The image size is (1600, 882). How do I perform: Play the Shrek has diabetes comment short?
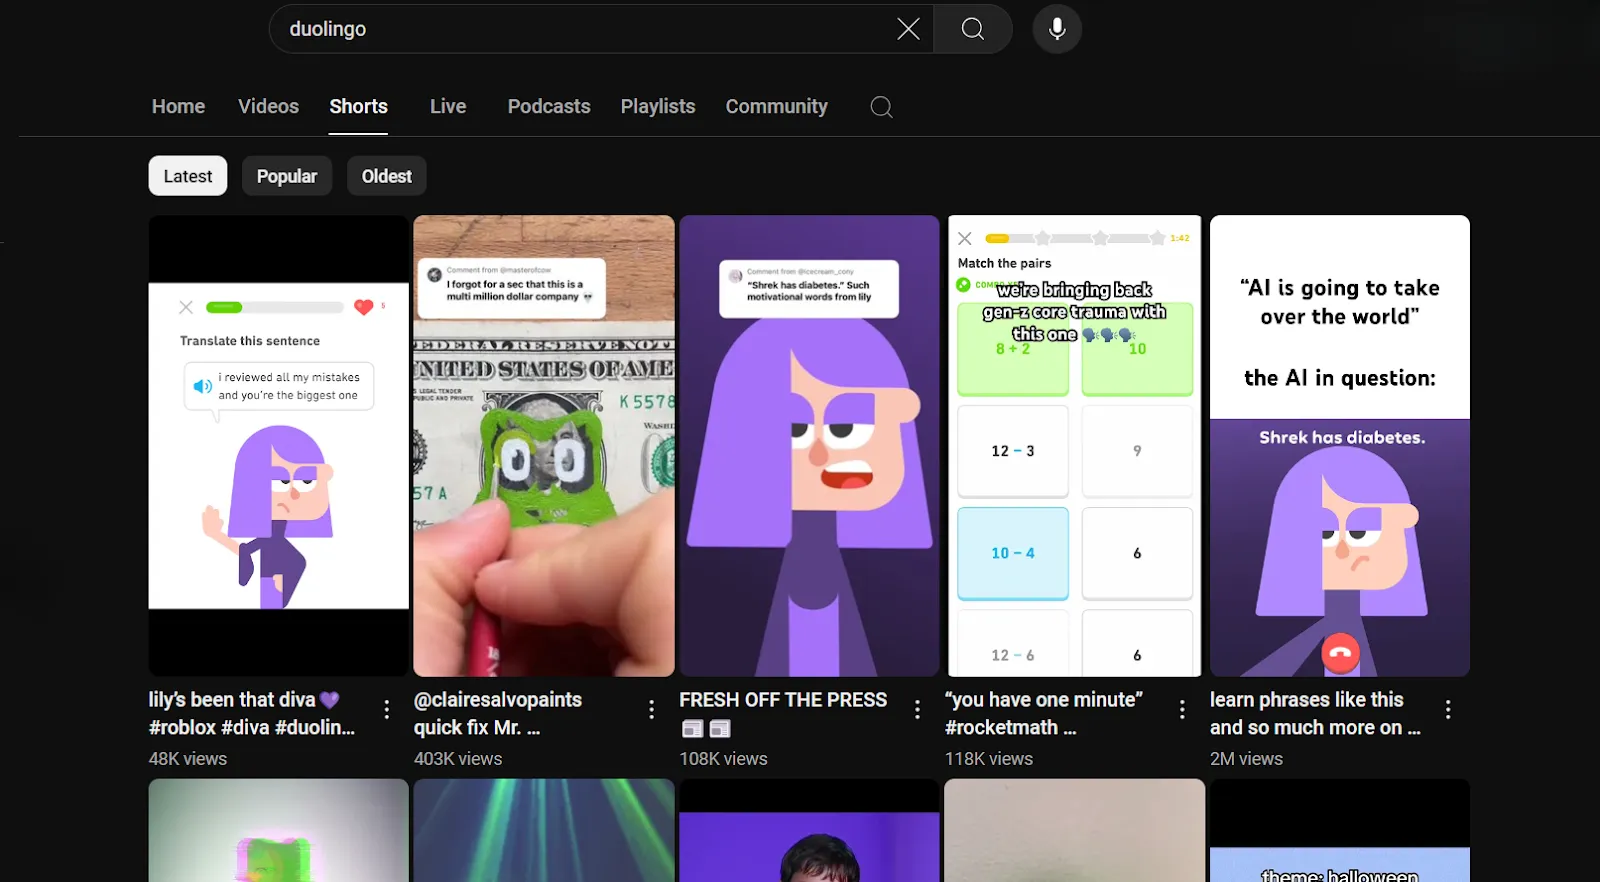[x=809, y=446]
